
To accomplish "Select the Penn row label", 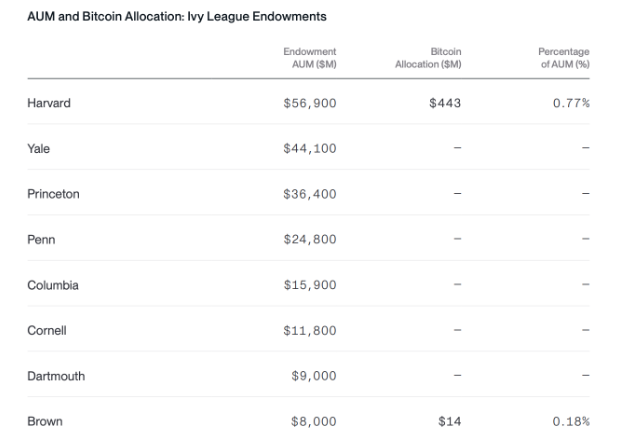I will [40, 240].
